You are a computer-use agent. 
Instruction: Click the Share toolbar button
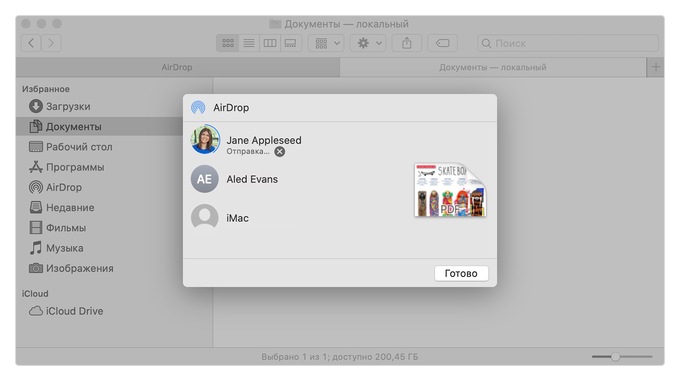click(406, 43)
